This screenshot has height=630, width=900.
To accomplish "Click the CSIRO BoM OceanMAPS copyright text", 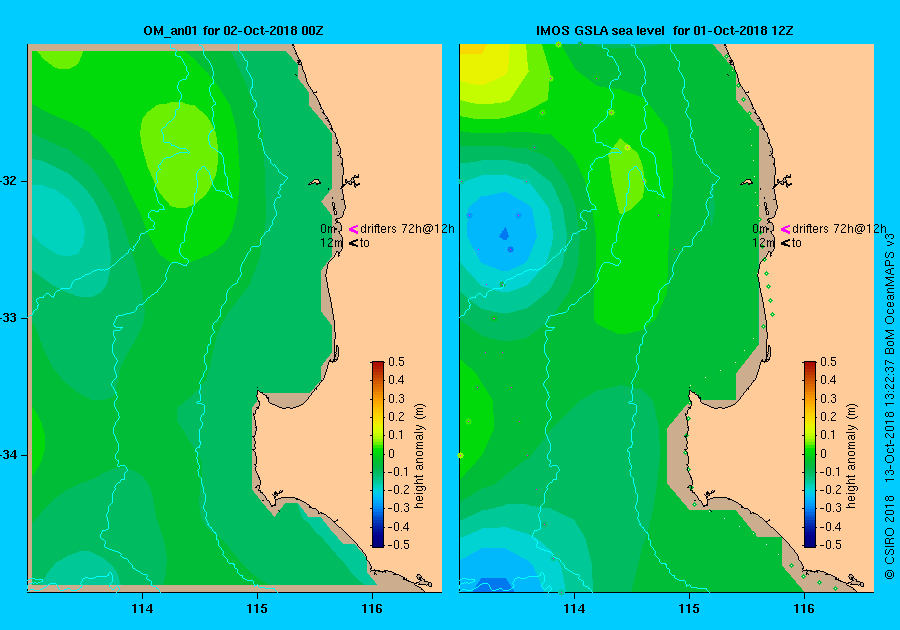I will point(890,405).
